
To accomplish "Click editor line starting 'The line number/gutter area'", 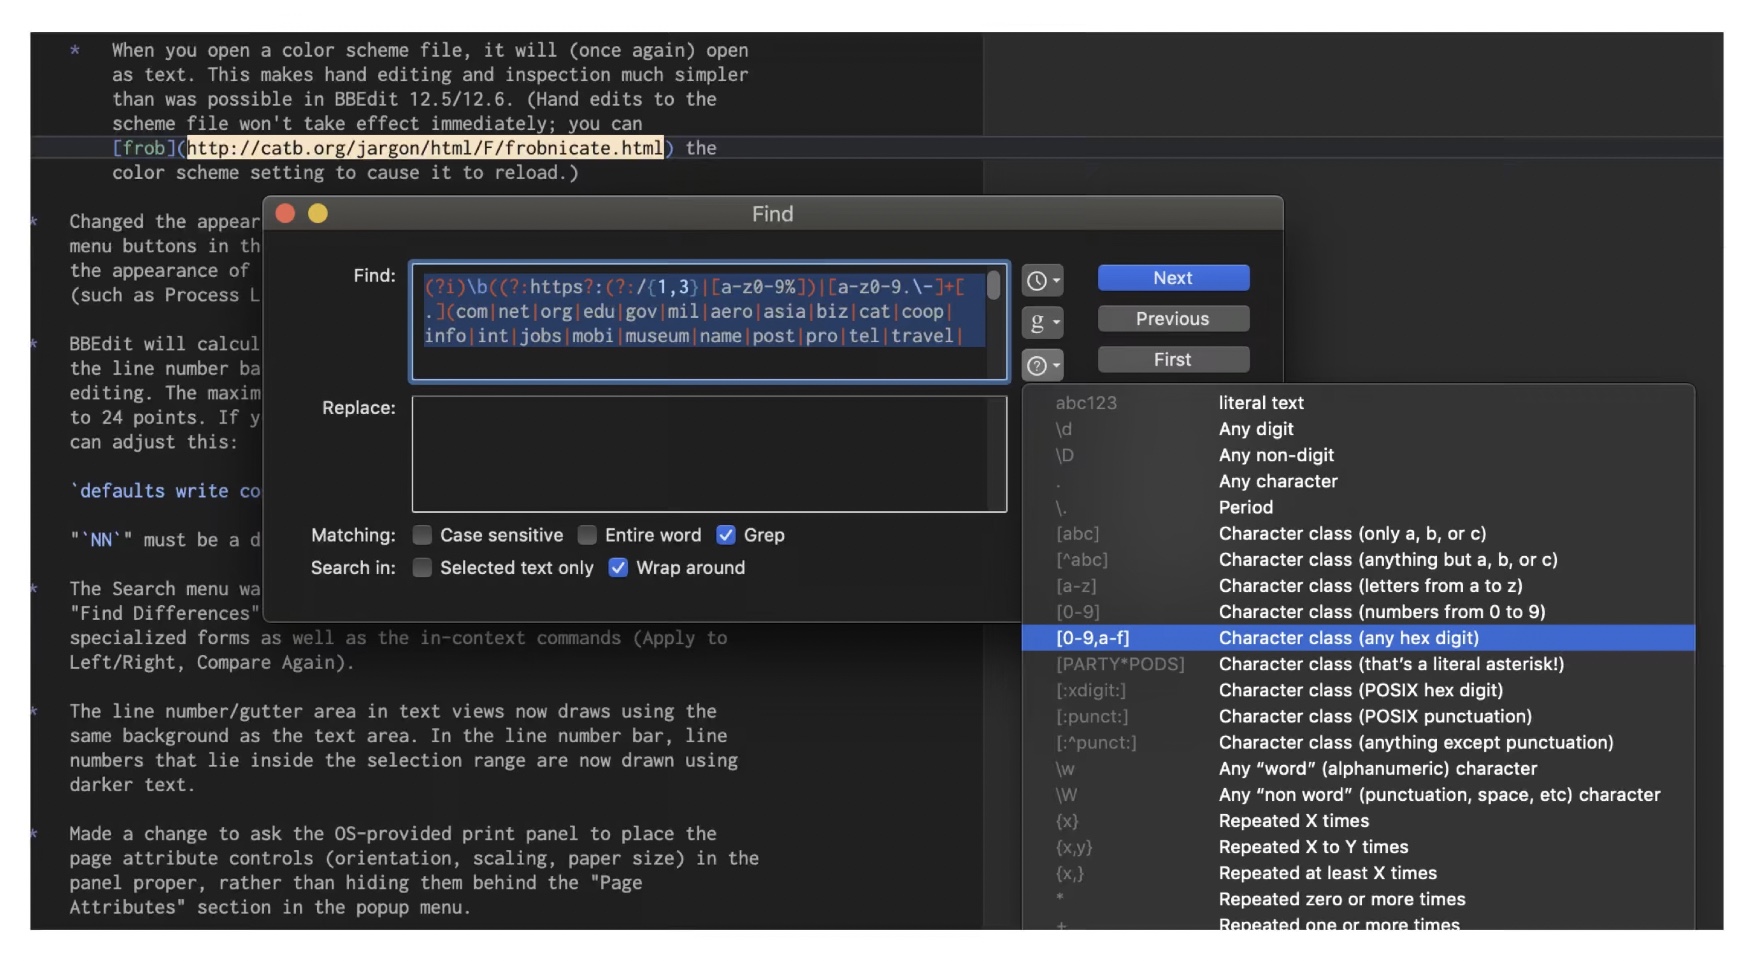I will tap(393, 712).
